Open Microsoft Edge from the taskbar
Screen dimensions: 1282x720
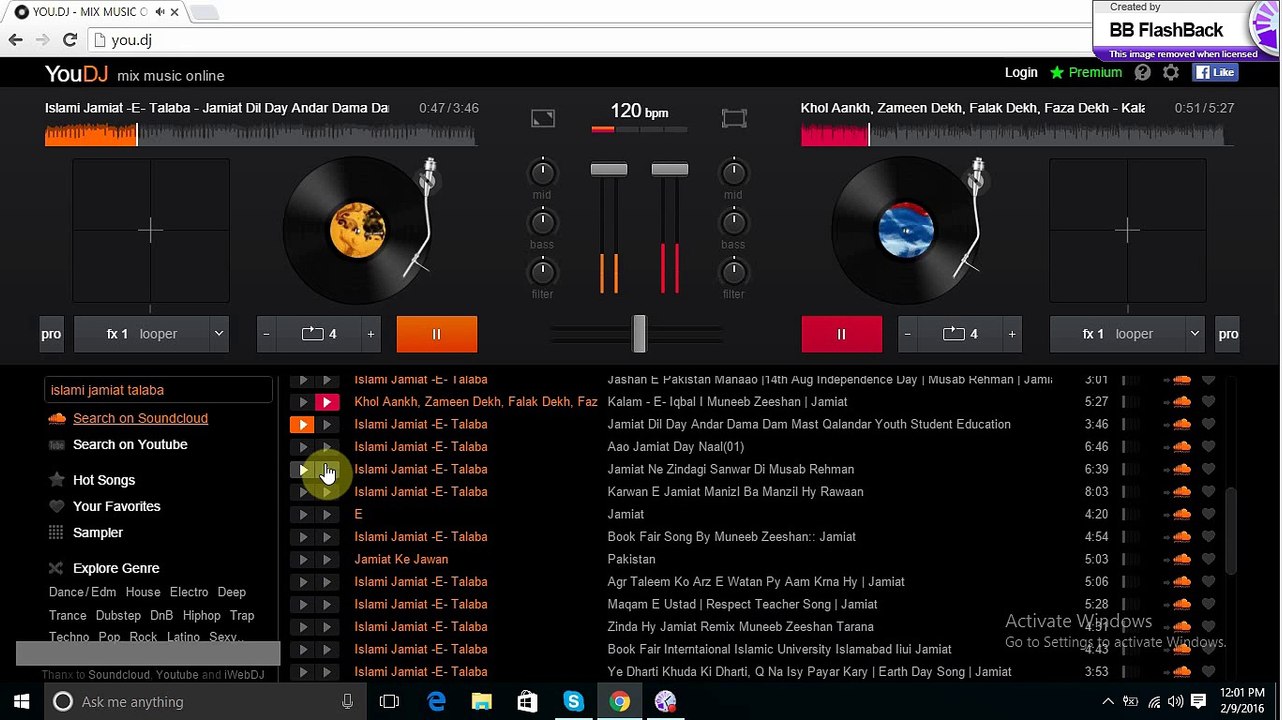pyautogui.click(x=437, y=702)
